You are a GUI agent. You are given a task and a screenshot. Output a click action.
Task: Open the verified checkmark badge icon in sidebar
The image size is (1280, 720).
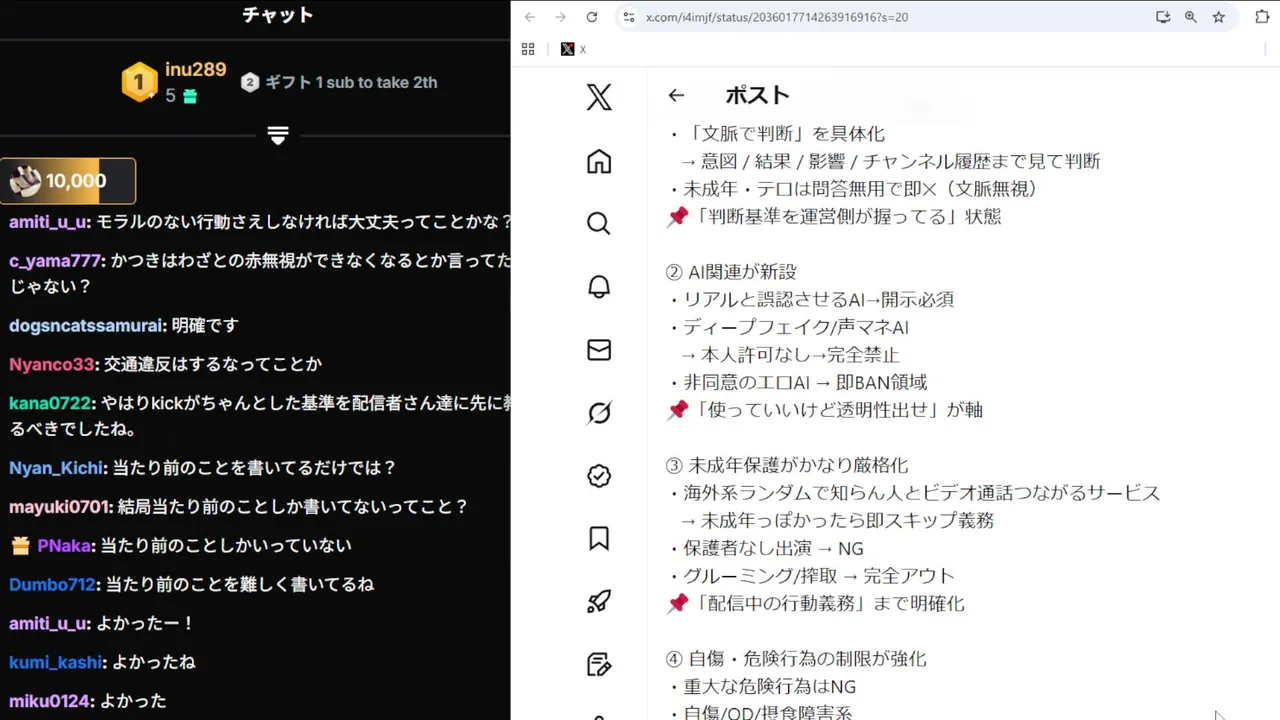click(599, 476)
